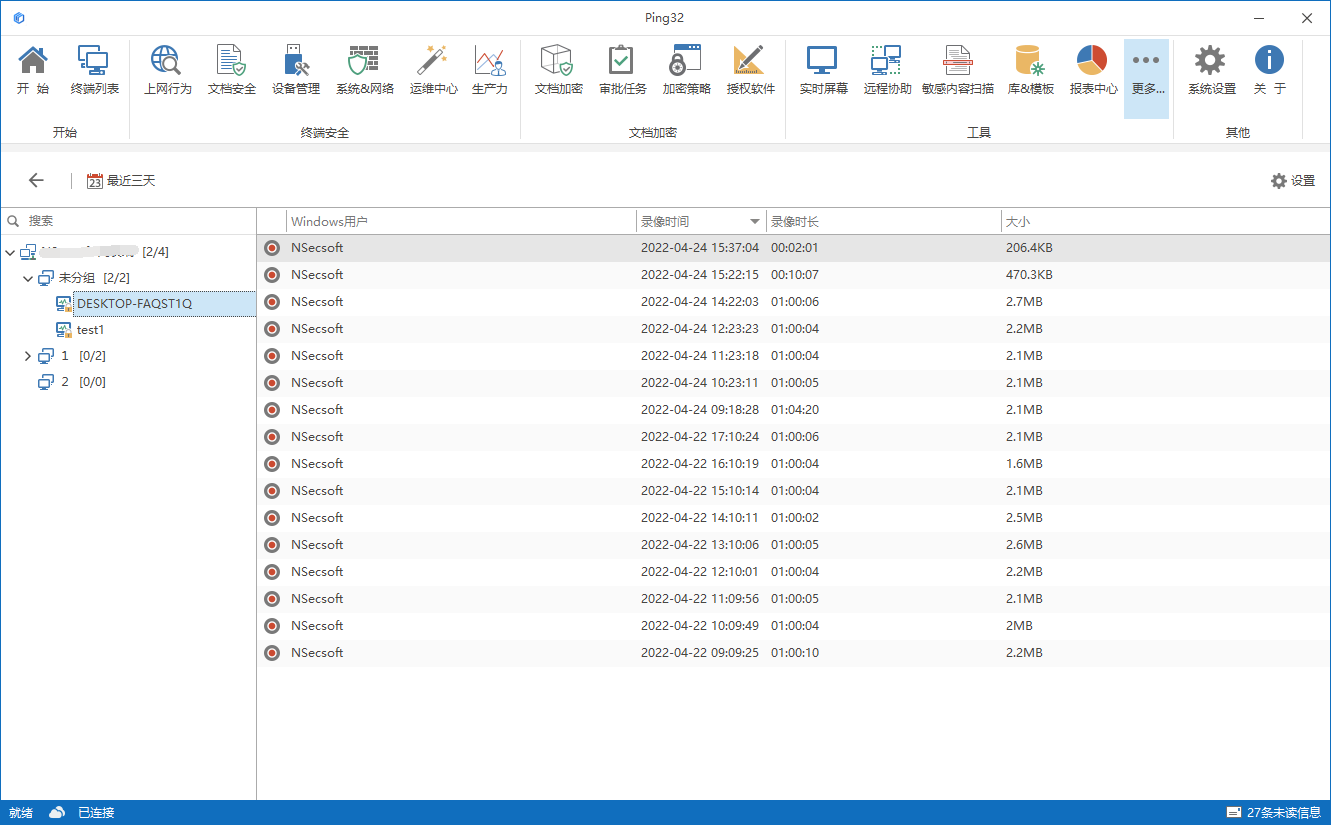Play recording from 2022-04-24 15:37:04
The width and height of the screenshot is (1331, 825).
(x=794, y=248)
